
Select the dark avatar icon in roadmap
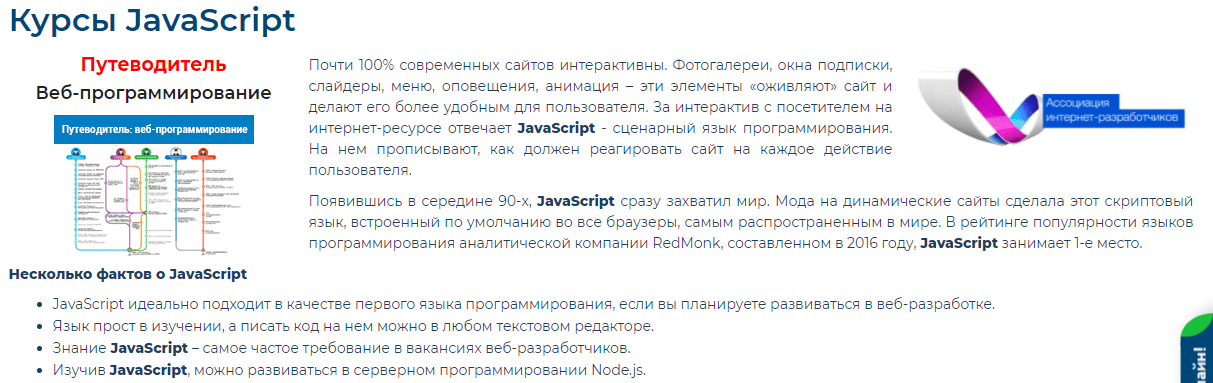[175, 152]
